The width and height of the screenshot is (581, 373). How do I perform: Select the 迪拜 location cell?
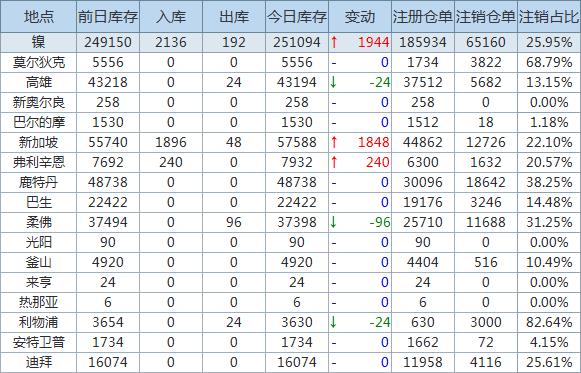[x=39, y=362]
